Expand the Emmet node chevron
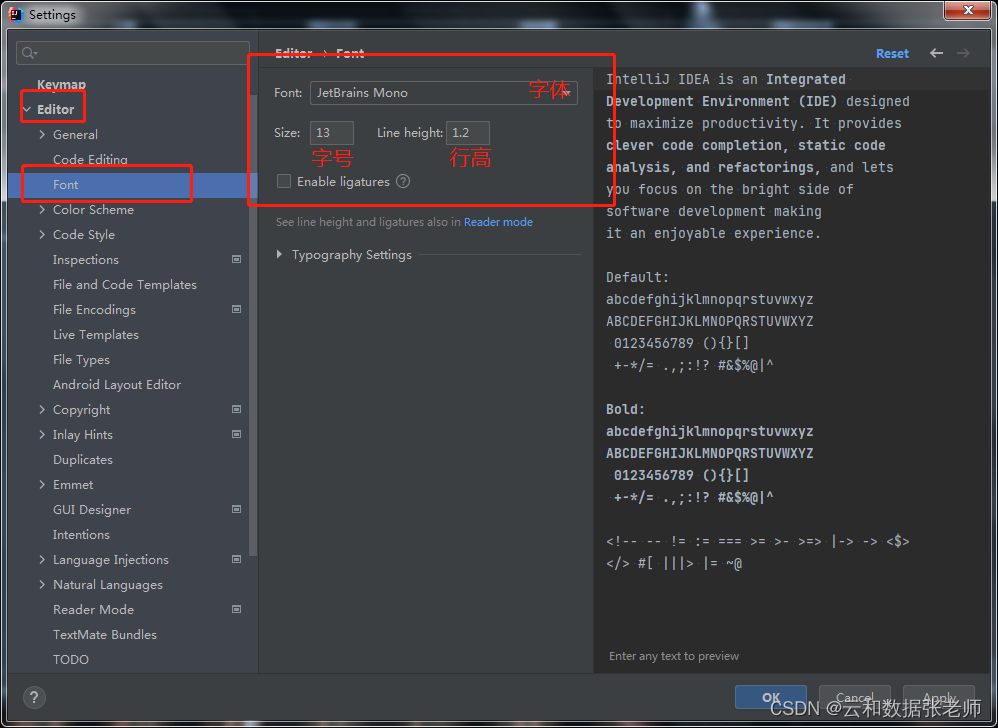Viewport: 998px width, 728px height. pyautogui.click(x=42, y=484)
